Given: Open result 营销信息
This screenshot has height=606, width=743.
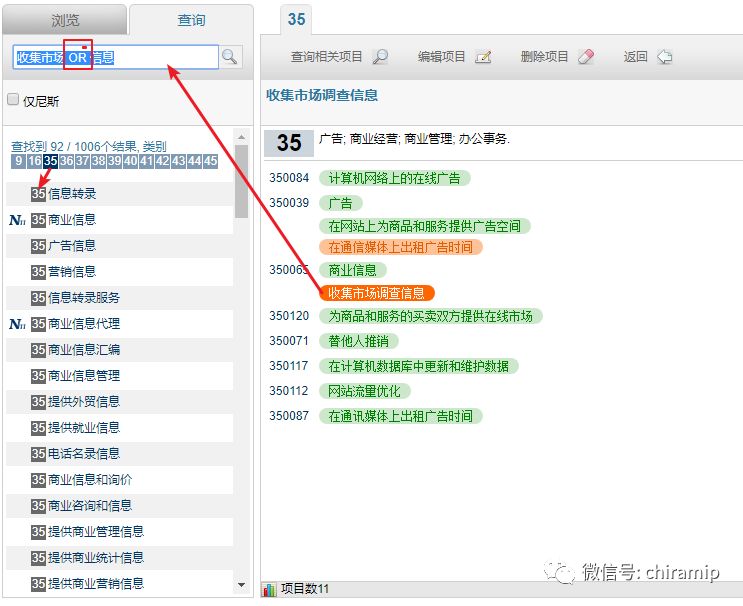Looking at the screenshot, I should 72,272.
